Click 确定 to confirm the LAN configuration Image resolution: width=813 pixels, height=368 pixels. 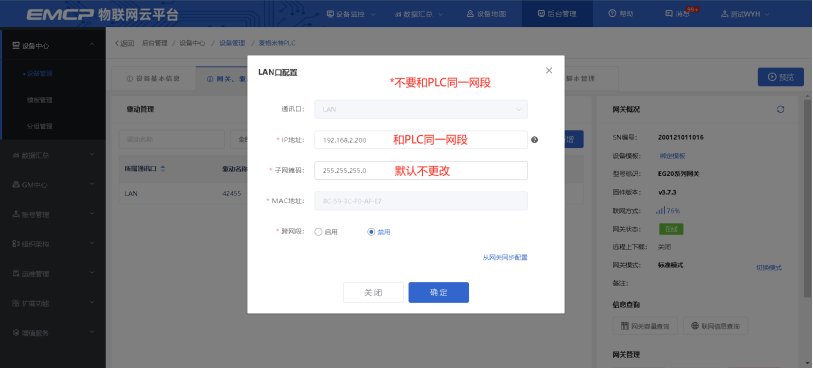point(439,292)
